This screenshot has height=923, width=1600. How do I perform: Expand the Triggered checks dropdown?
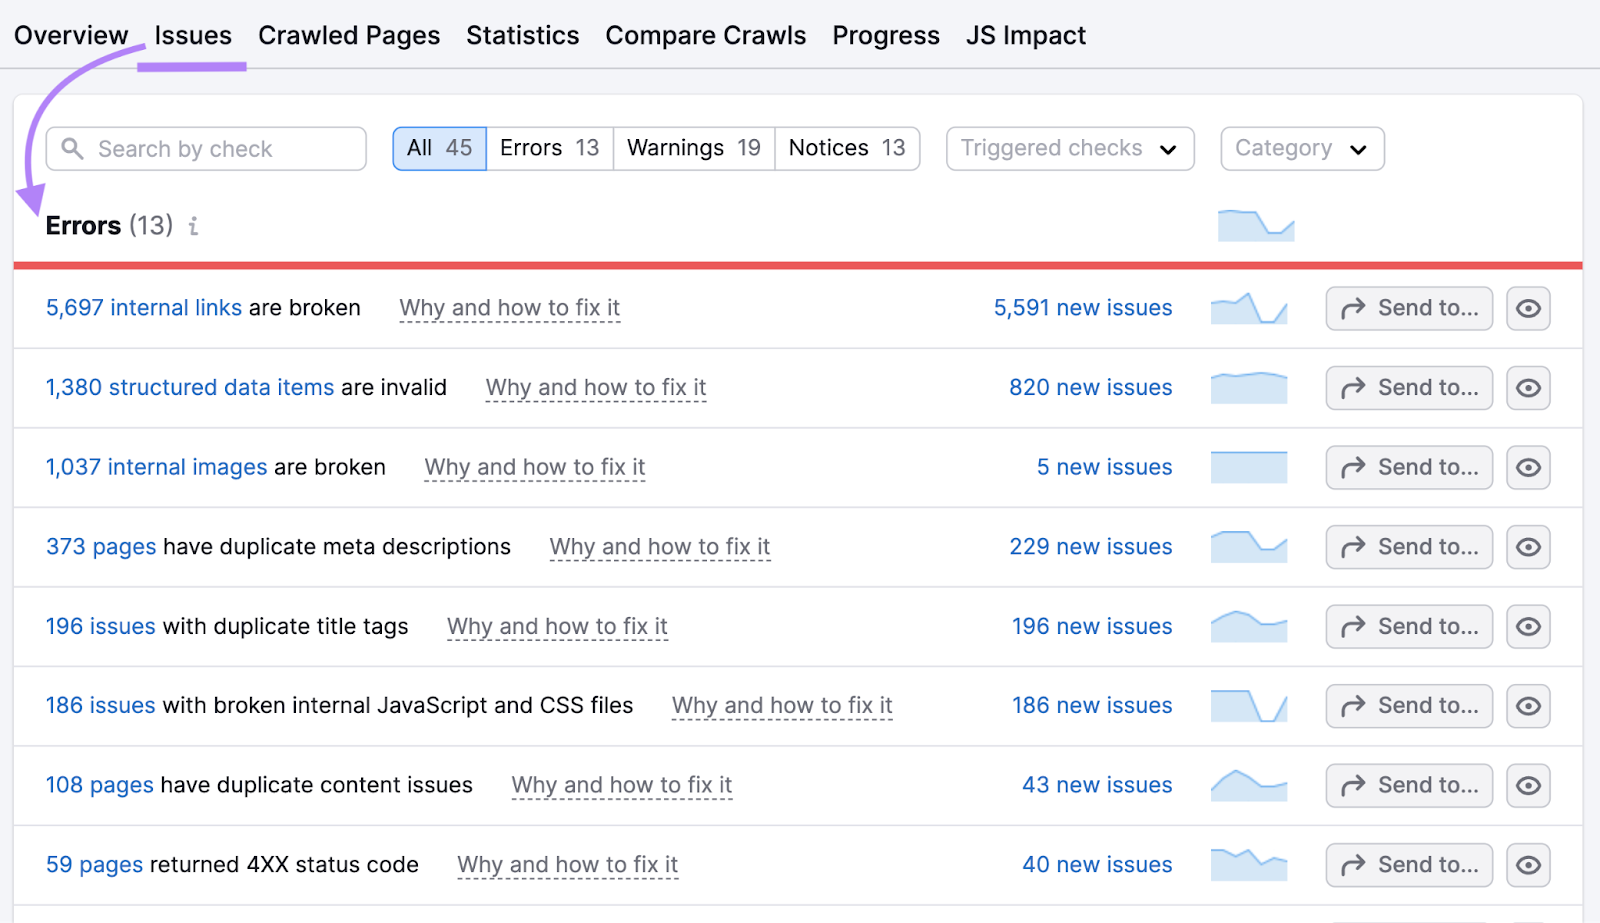(1070, 149)
